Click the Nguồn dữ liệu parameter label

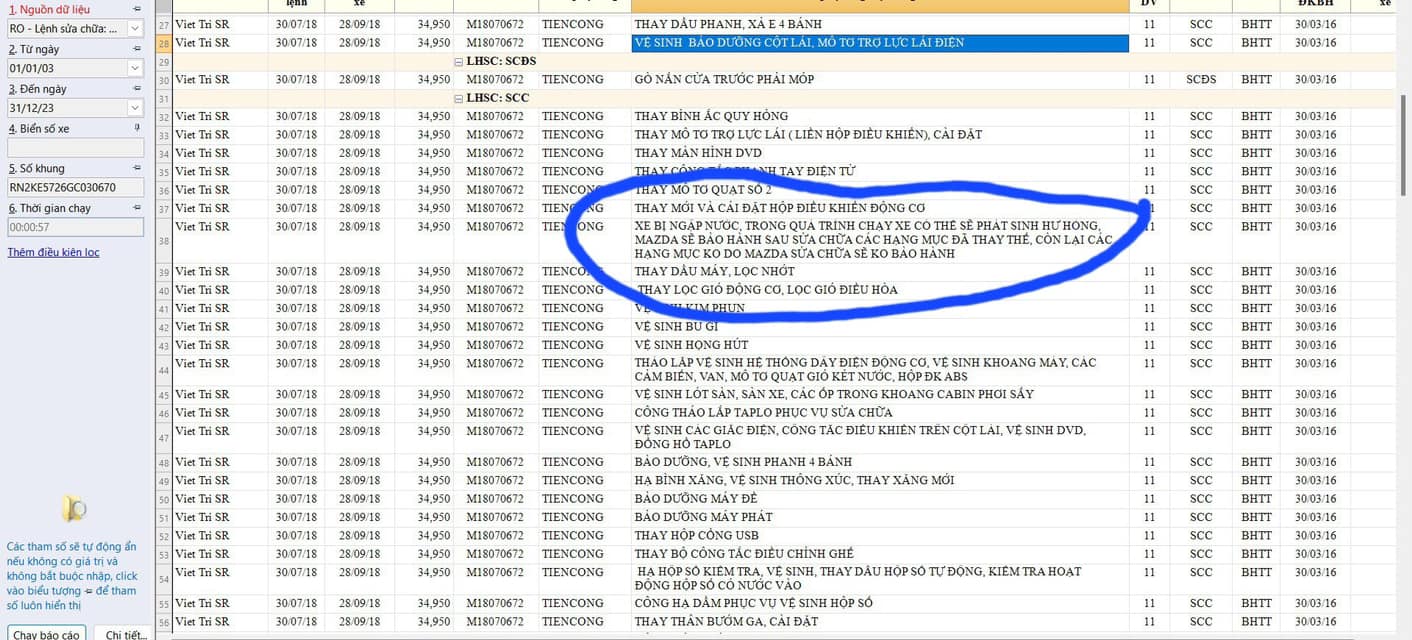[x=50, y=9]
